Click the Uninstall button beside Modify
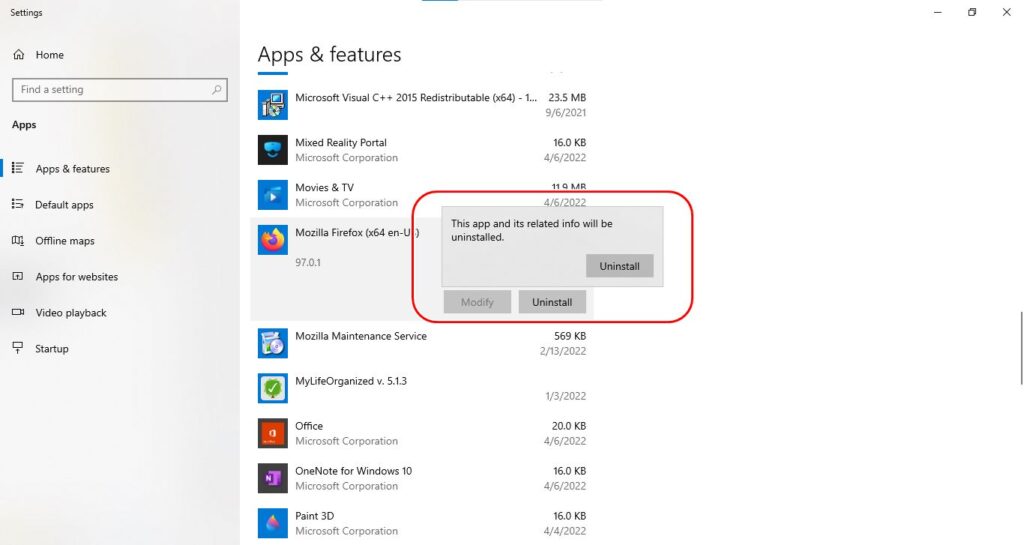 552,302
